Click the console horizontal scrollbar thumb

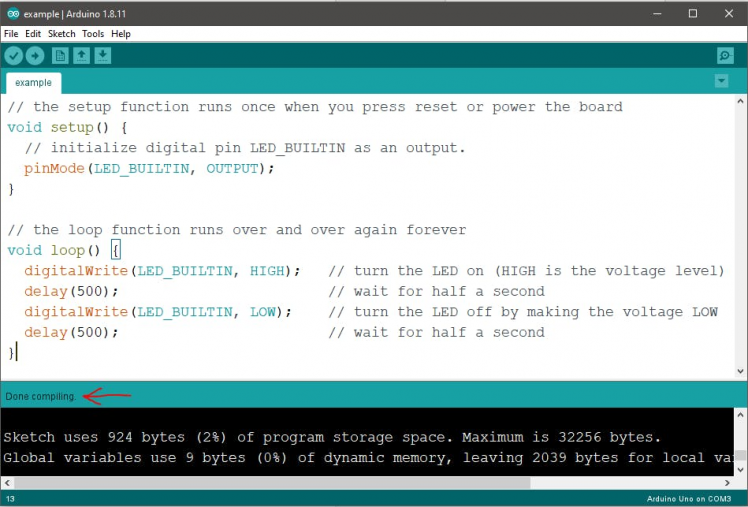click(x=272, y=483)
